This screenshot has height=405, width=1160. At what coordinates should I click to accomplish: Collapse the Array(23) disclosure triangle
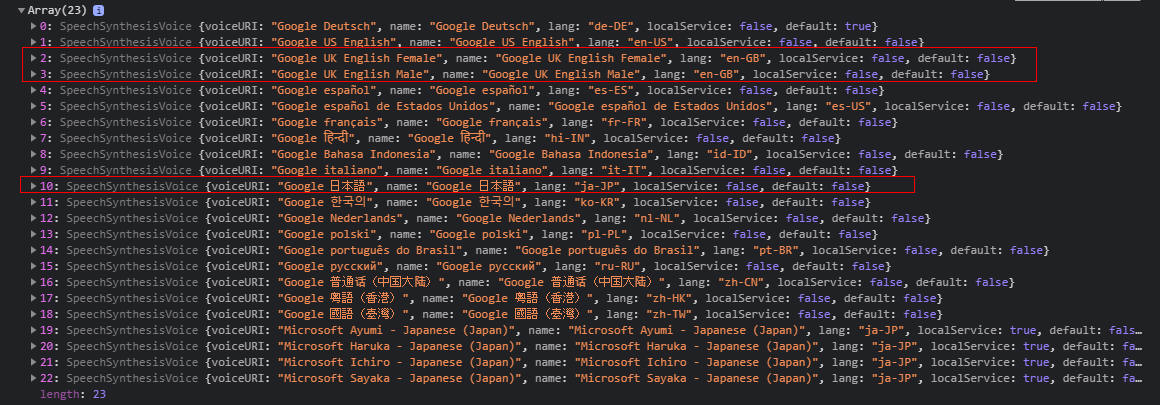21,11
